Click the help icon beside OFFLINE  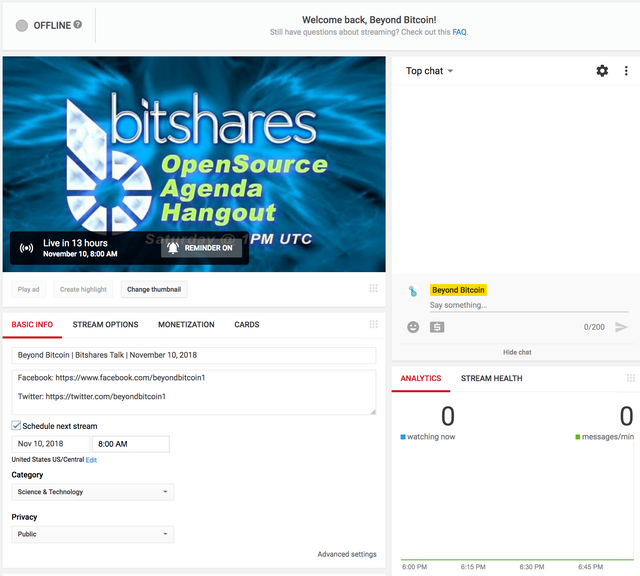tap(78, 24)
